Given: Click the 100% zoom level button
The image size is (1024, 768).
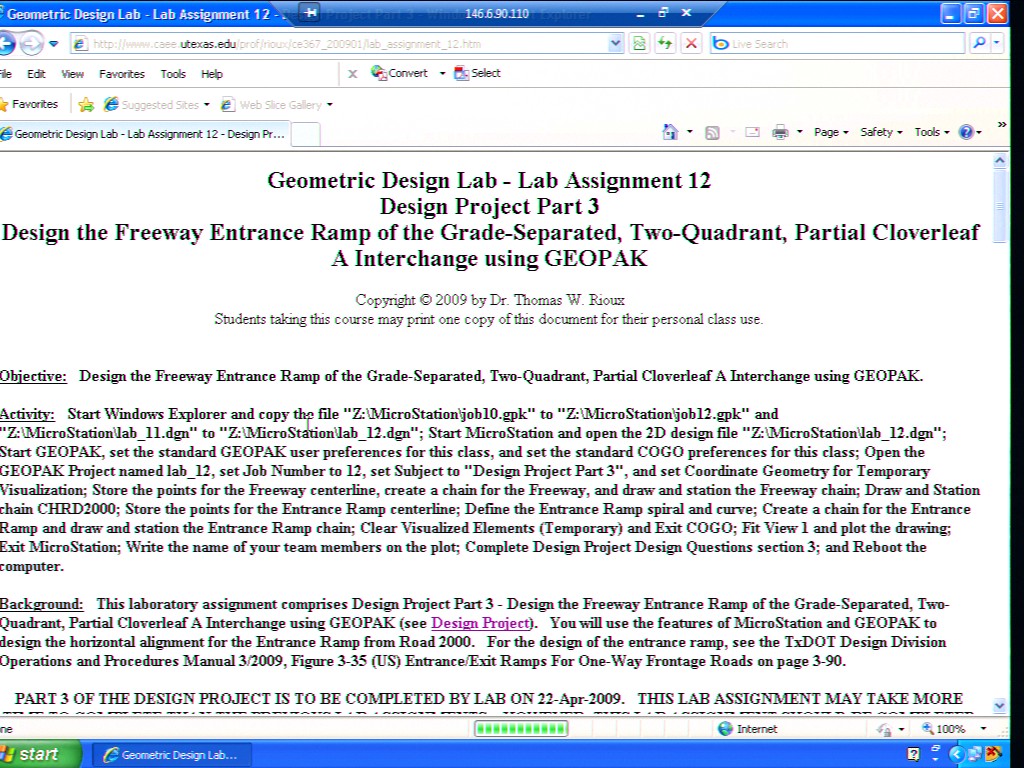Looking at the screenshot, I should 944,729.
